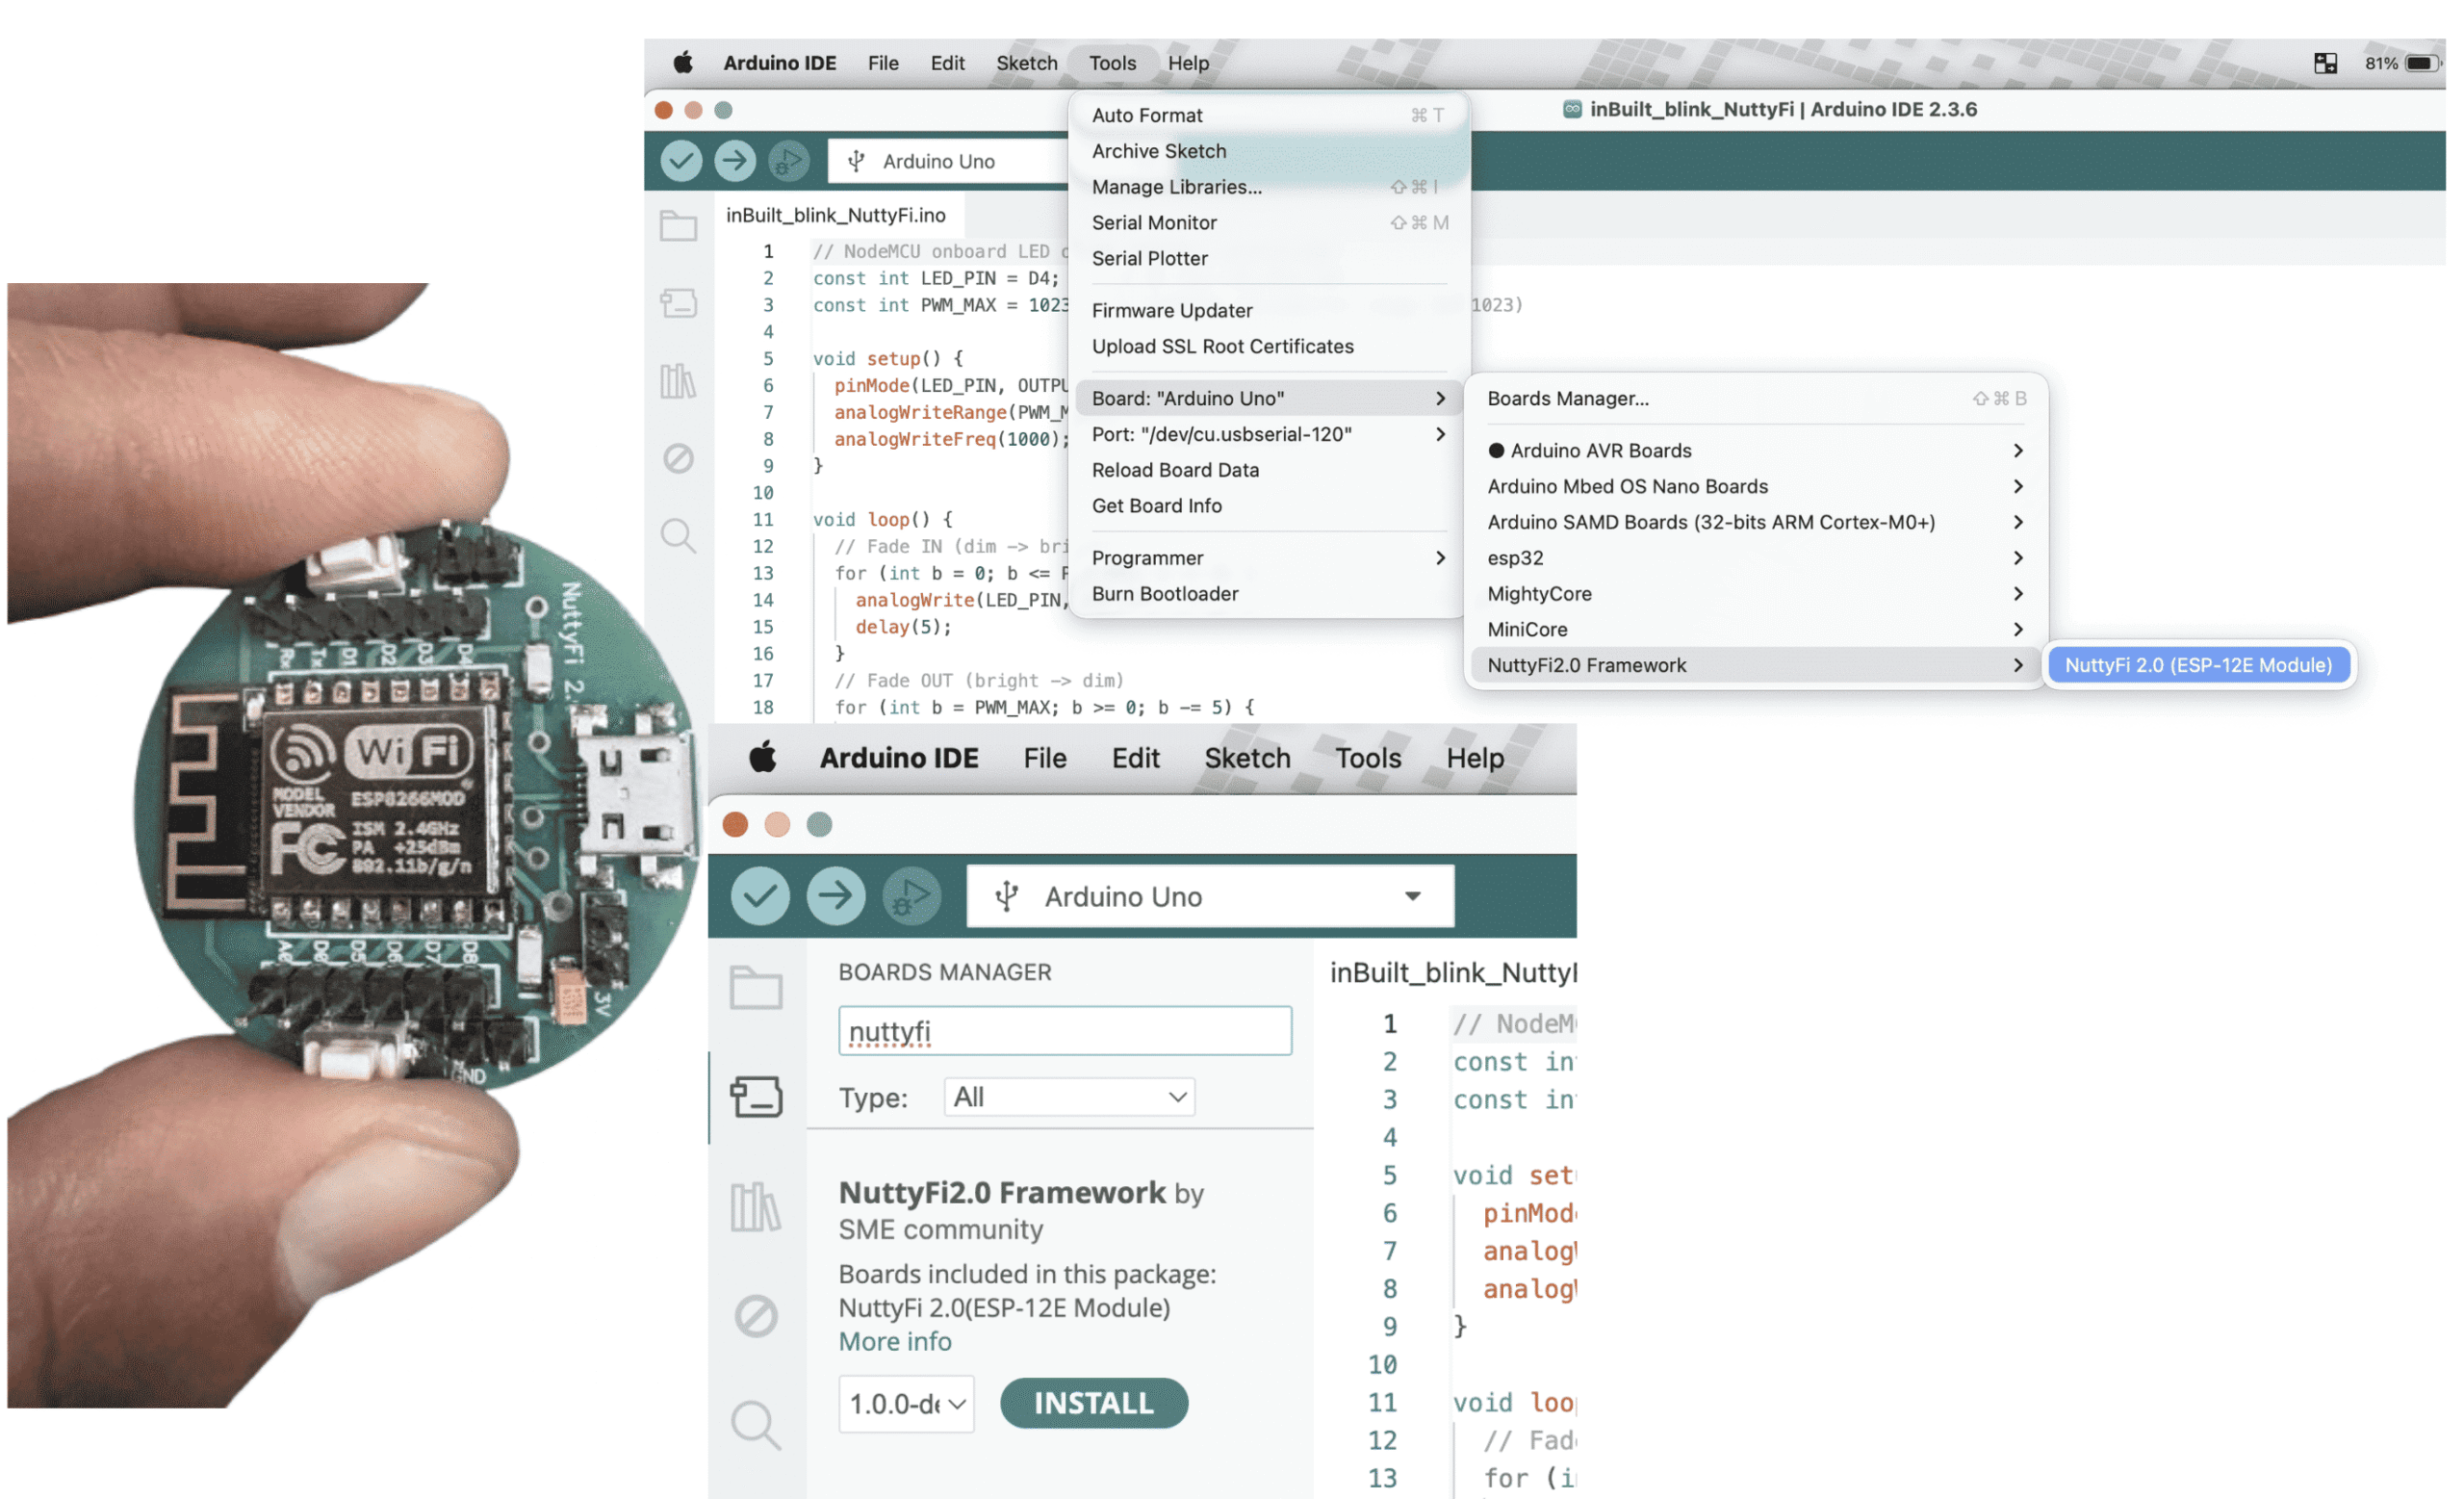The height and width of the screenshot is (1499, 2464).
Task: Open the Sketchbook folder icon in lower sidebar
Action: click(756, 988)
